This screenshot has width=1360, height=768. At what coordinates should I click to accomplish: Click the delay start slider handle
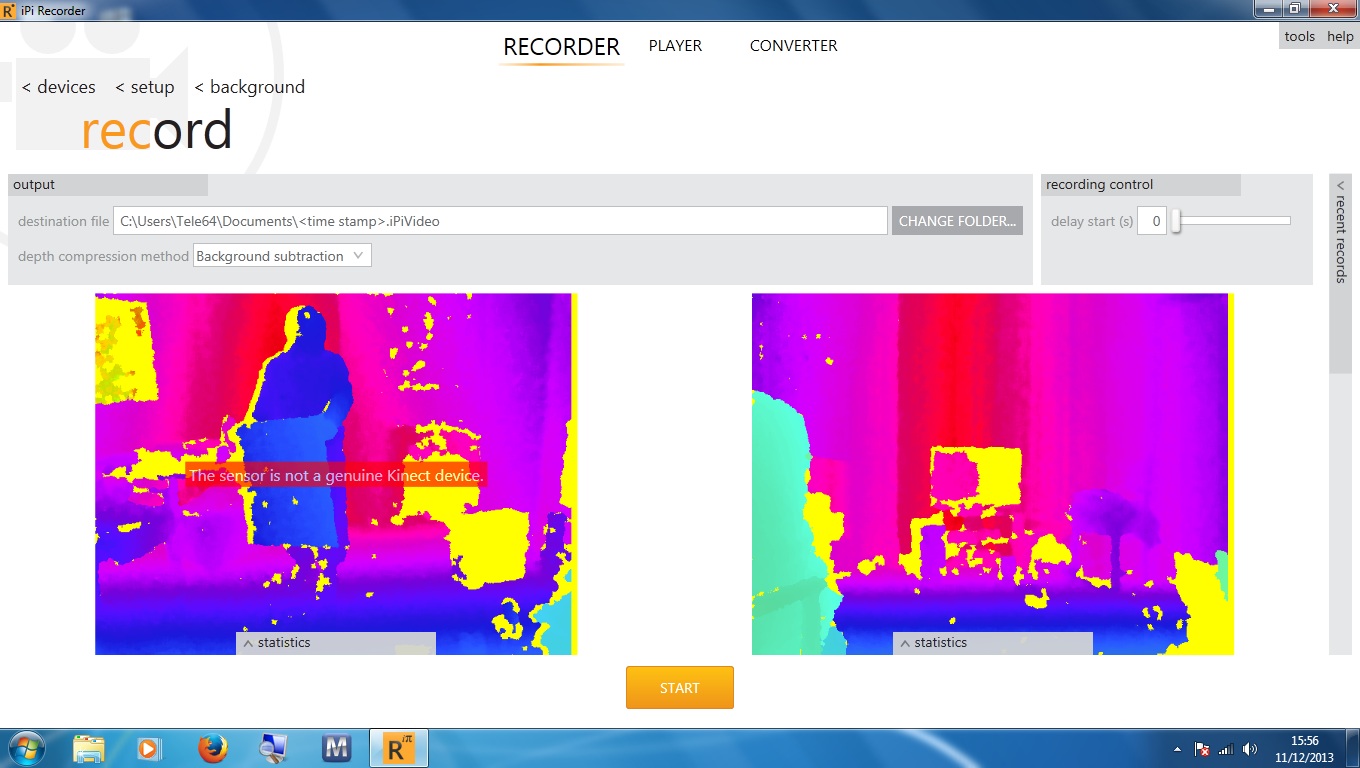[x=1177, y=221]
